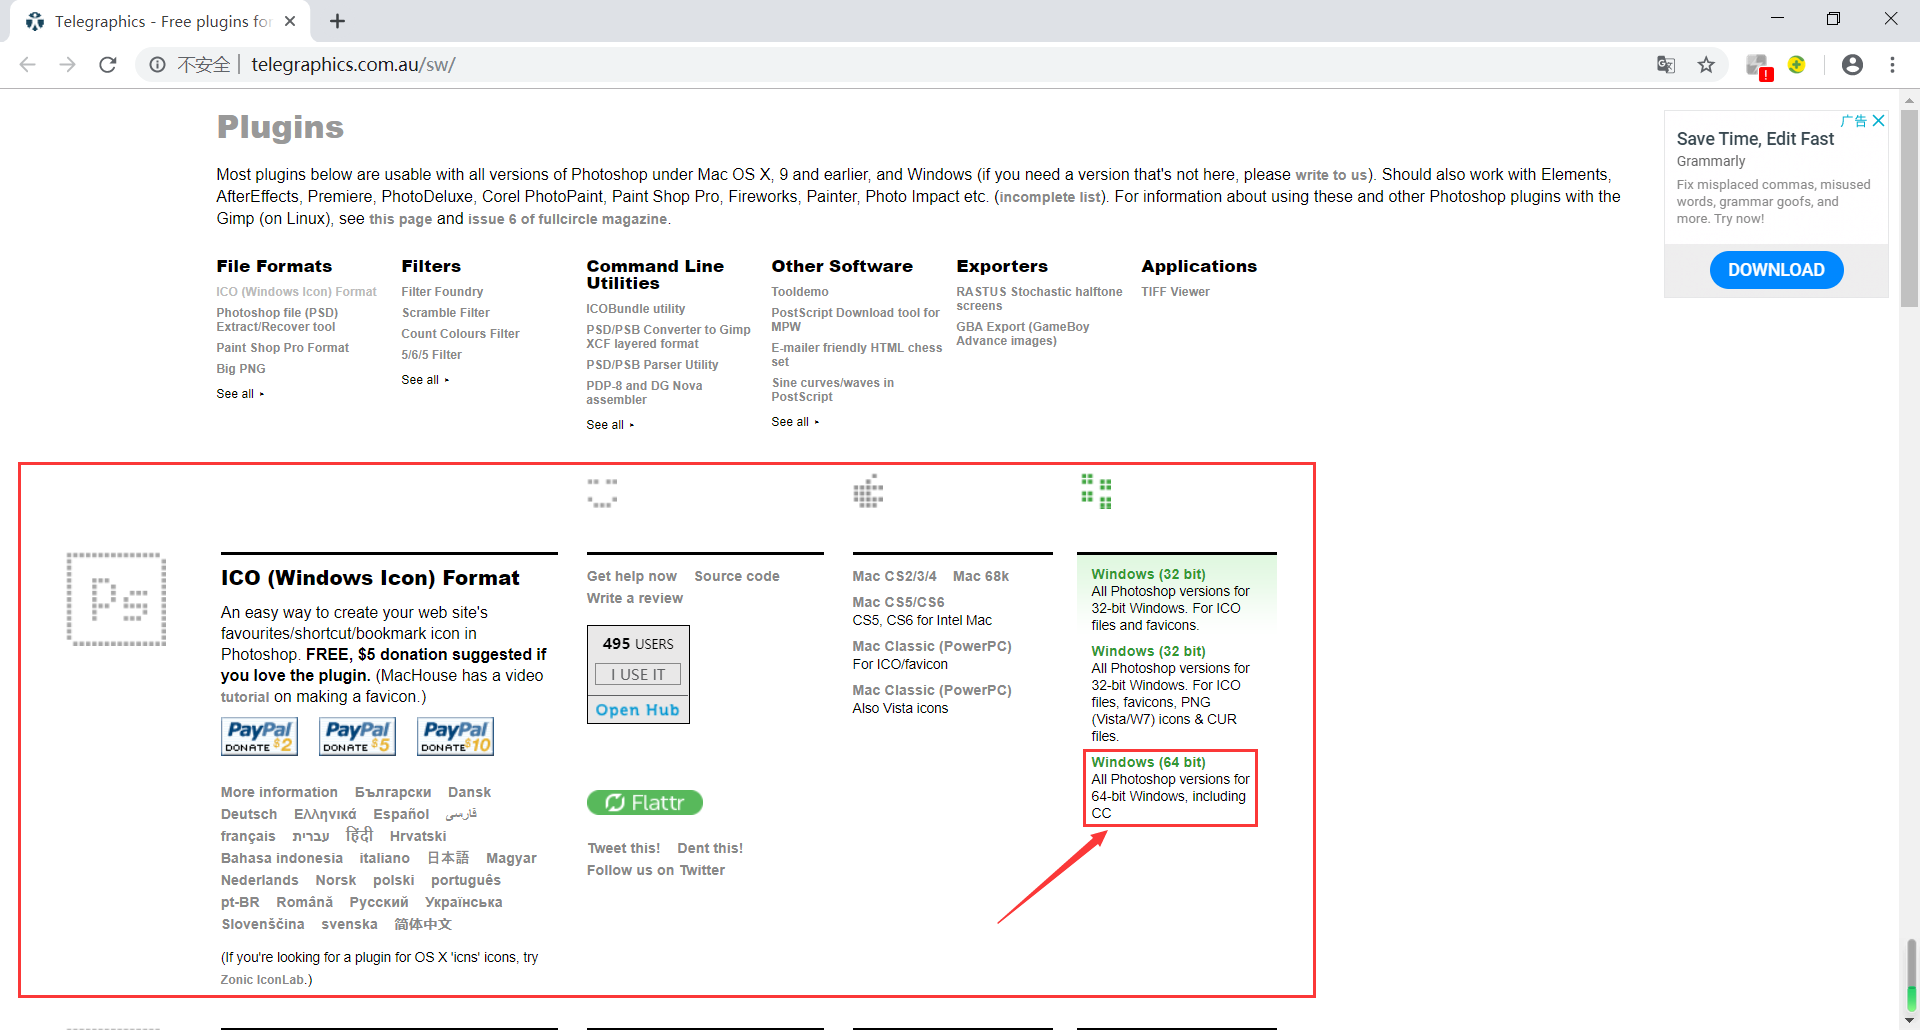1920x1030 pixels.
Task: Click the Deutsch language link
Action: click(249, 815)
